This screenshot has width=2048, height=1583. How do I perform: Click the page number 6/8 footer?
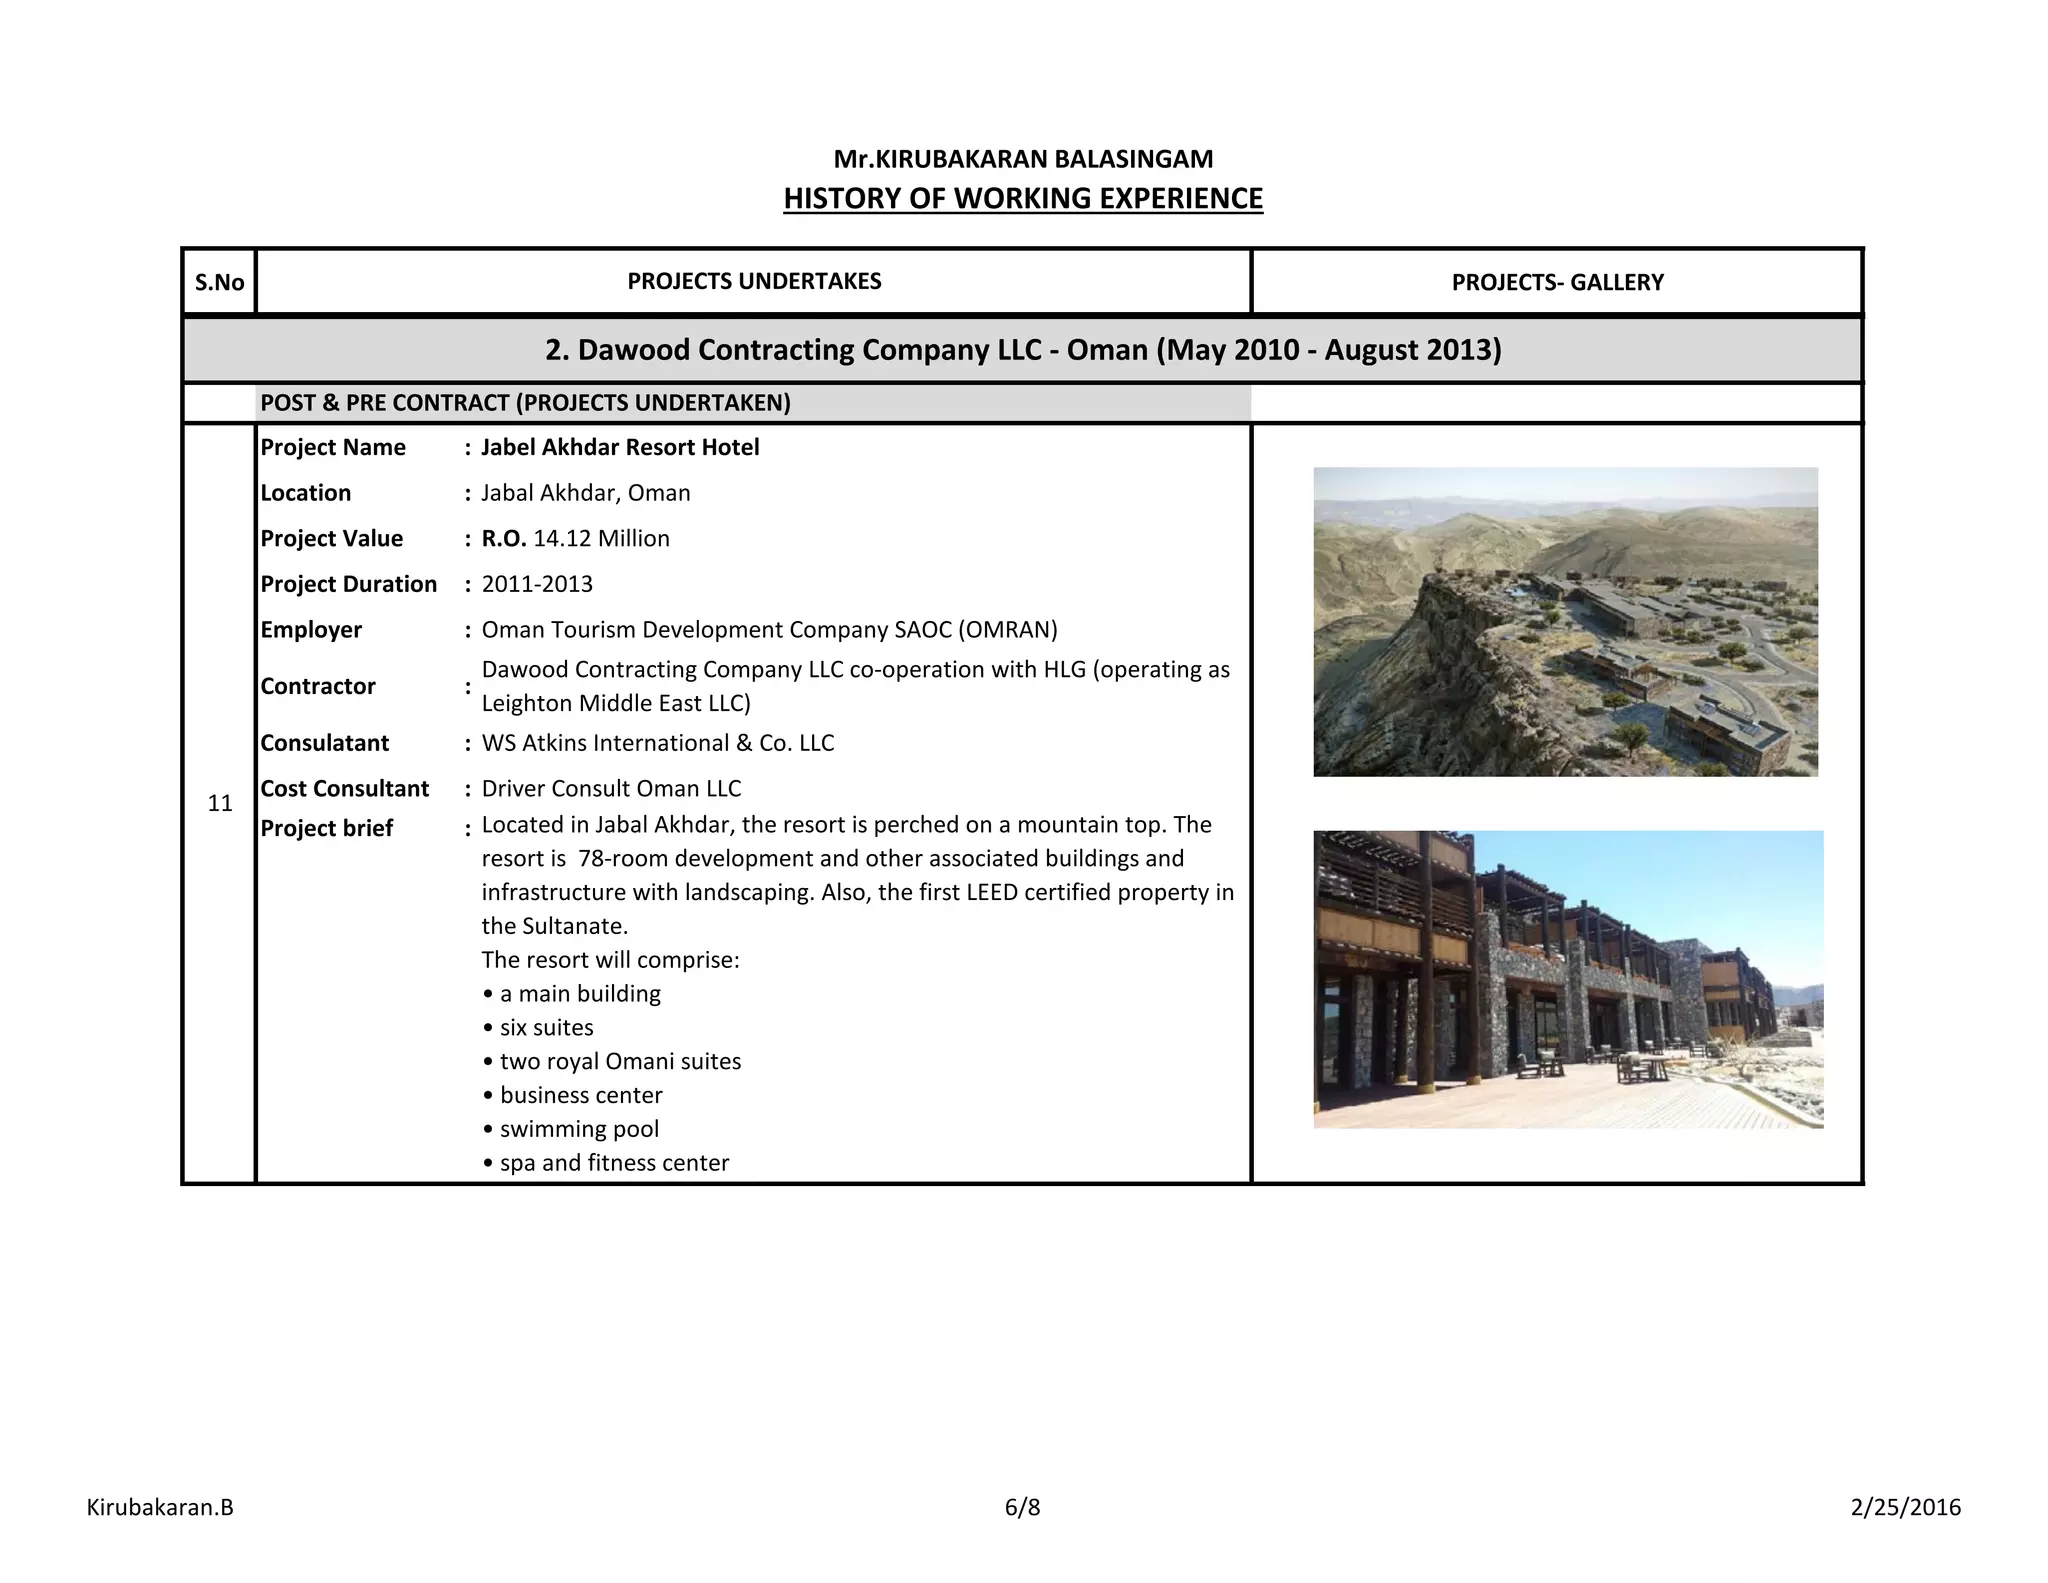tap(1022, 1507)
